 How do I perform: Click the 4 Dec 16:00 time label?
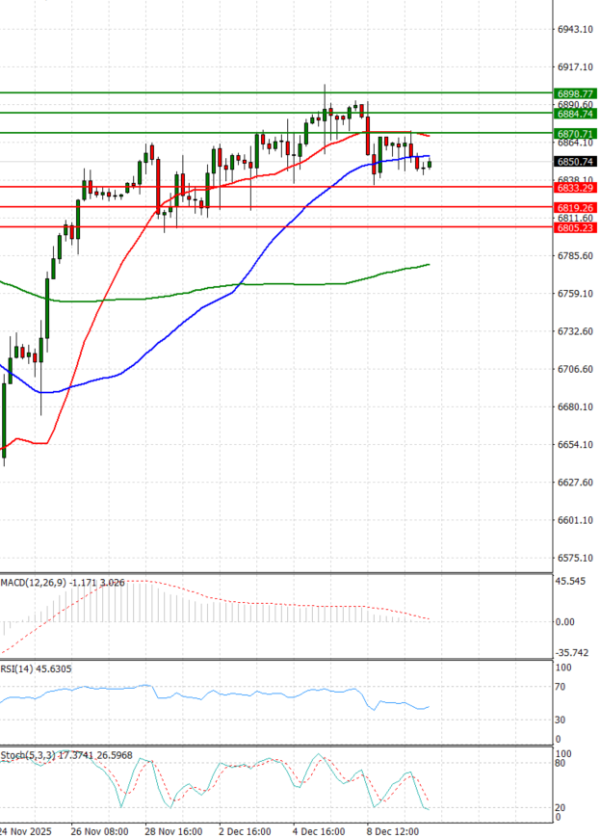(320, 830)
